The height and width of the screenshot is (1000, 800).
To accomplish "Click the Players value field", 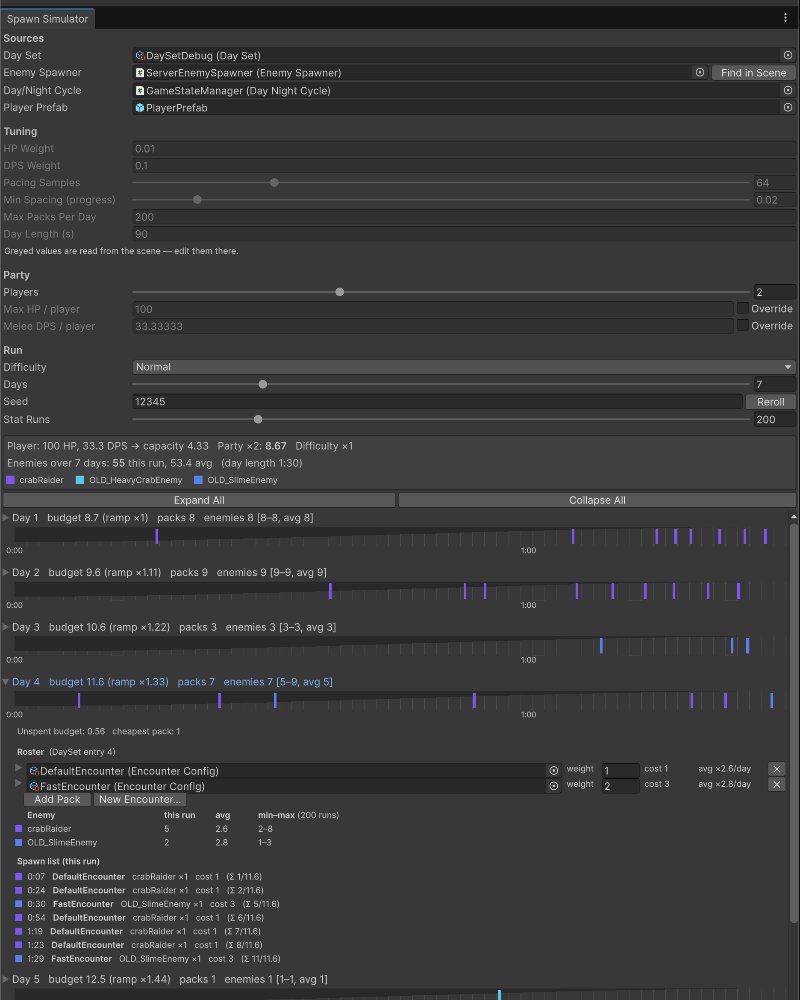I will pyautogui.click(x=774, y=292).
